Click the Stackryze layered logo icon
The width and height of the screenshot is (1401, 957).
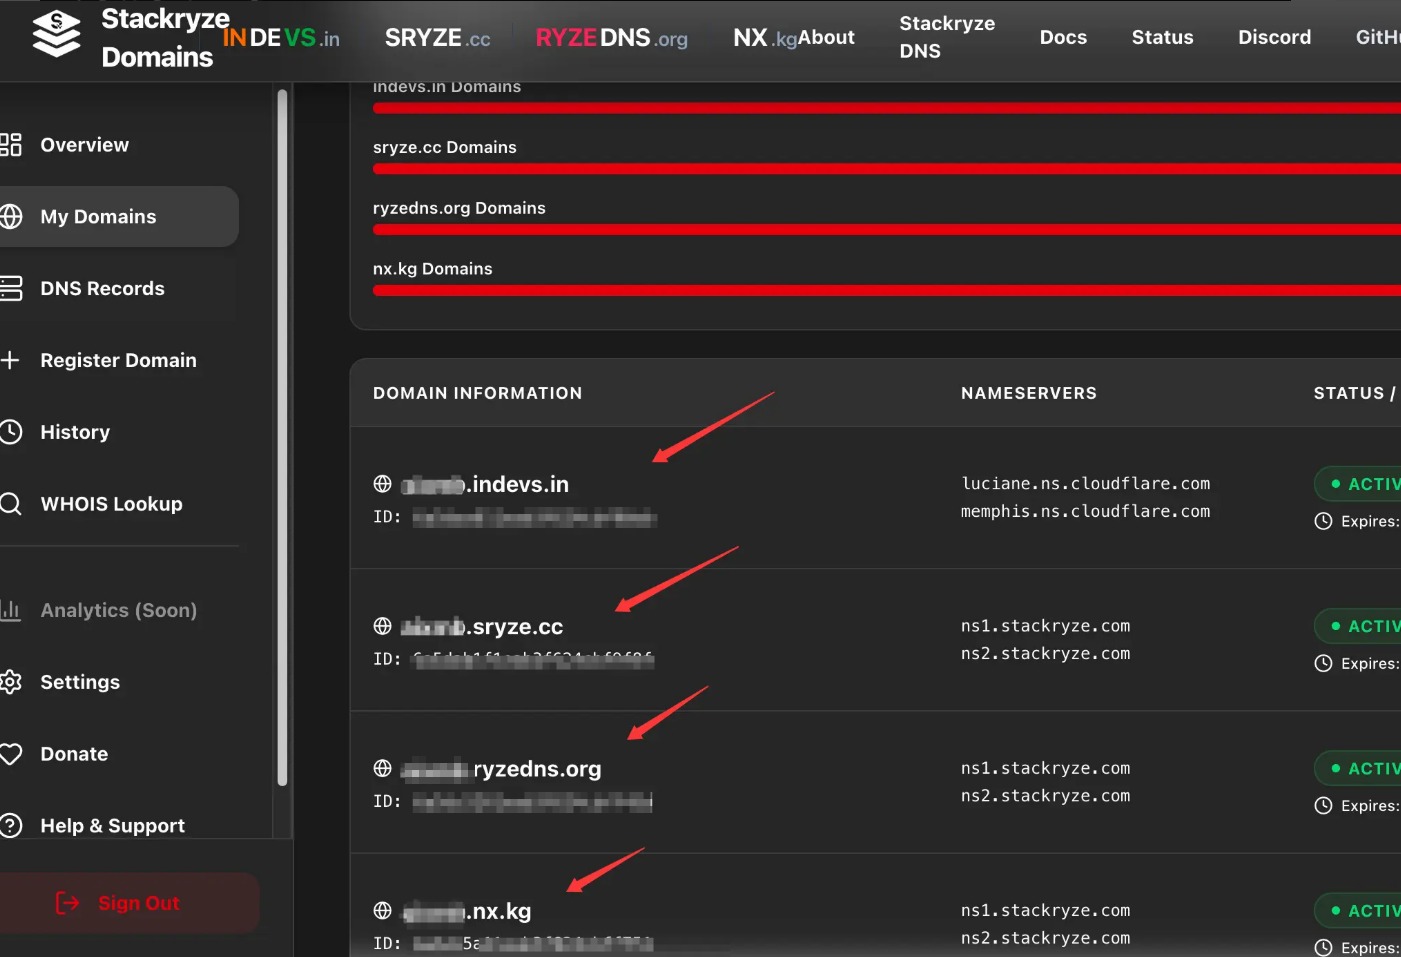(56, 35)
